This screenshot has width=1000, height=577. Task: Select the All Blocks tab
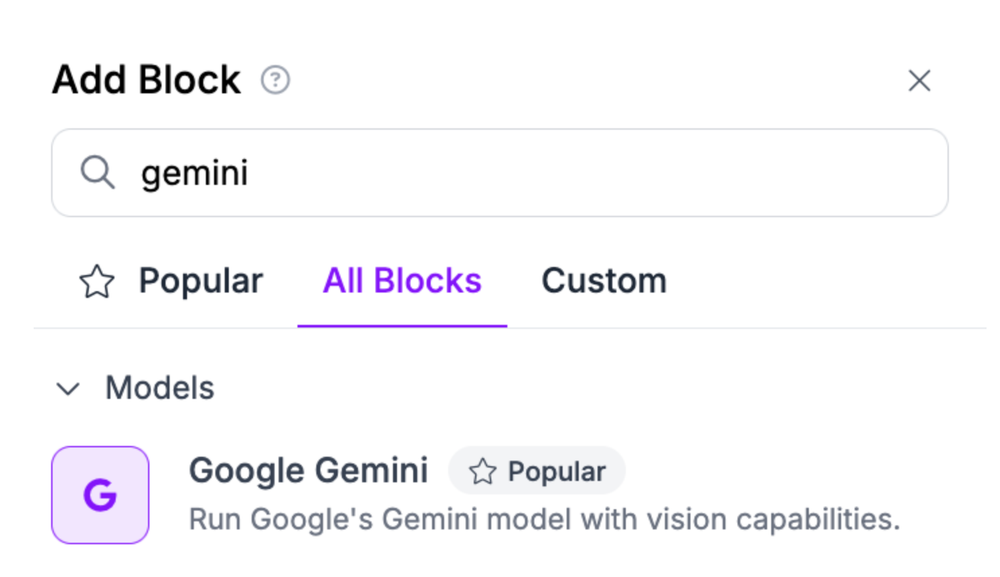point(402,281)
